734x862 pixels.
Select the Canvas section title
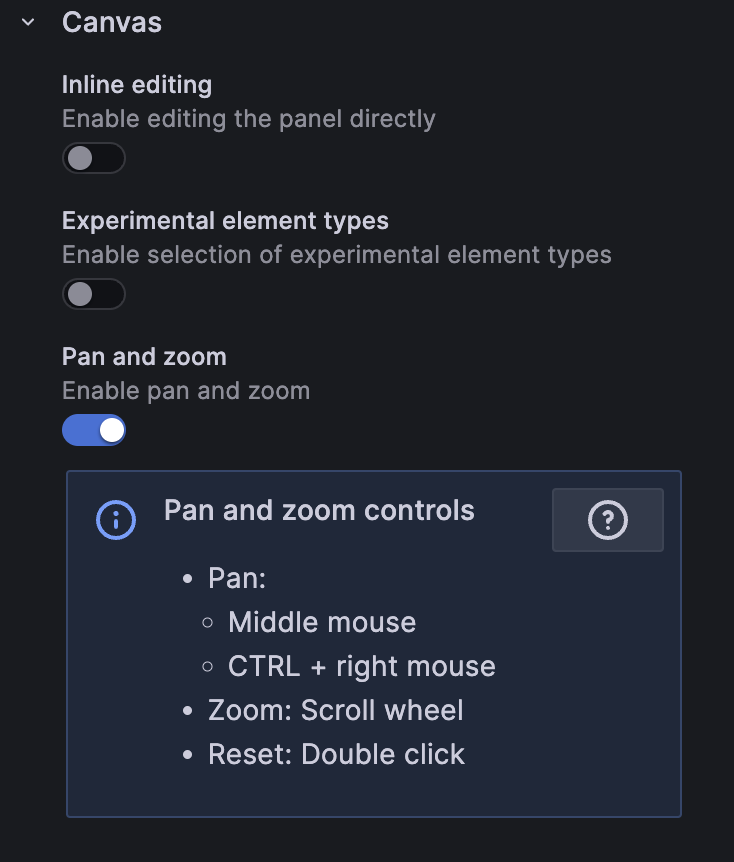[111, 21]
